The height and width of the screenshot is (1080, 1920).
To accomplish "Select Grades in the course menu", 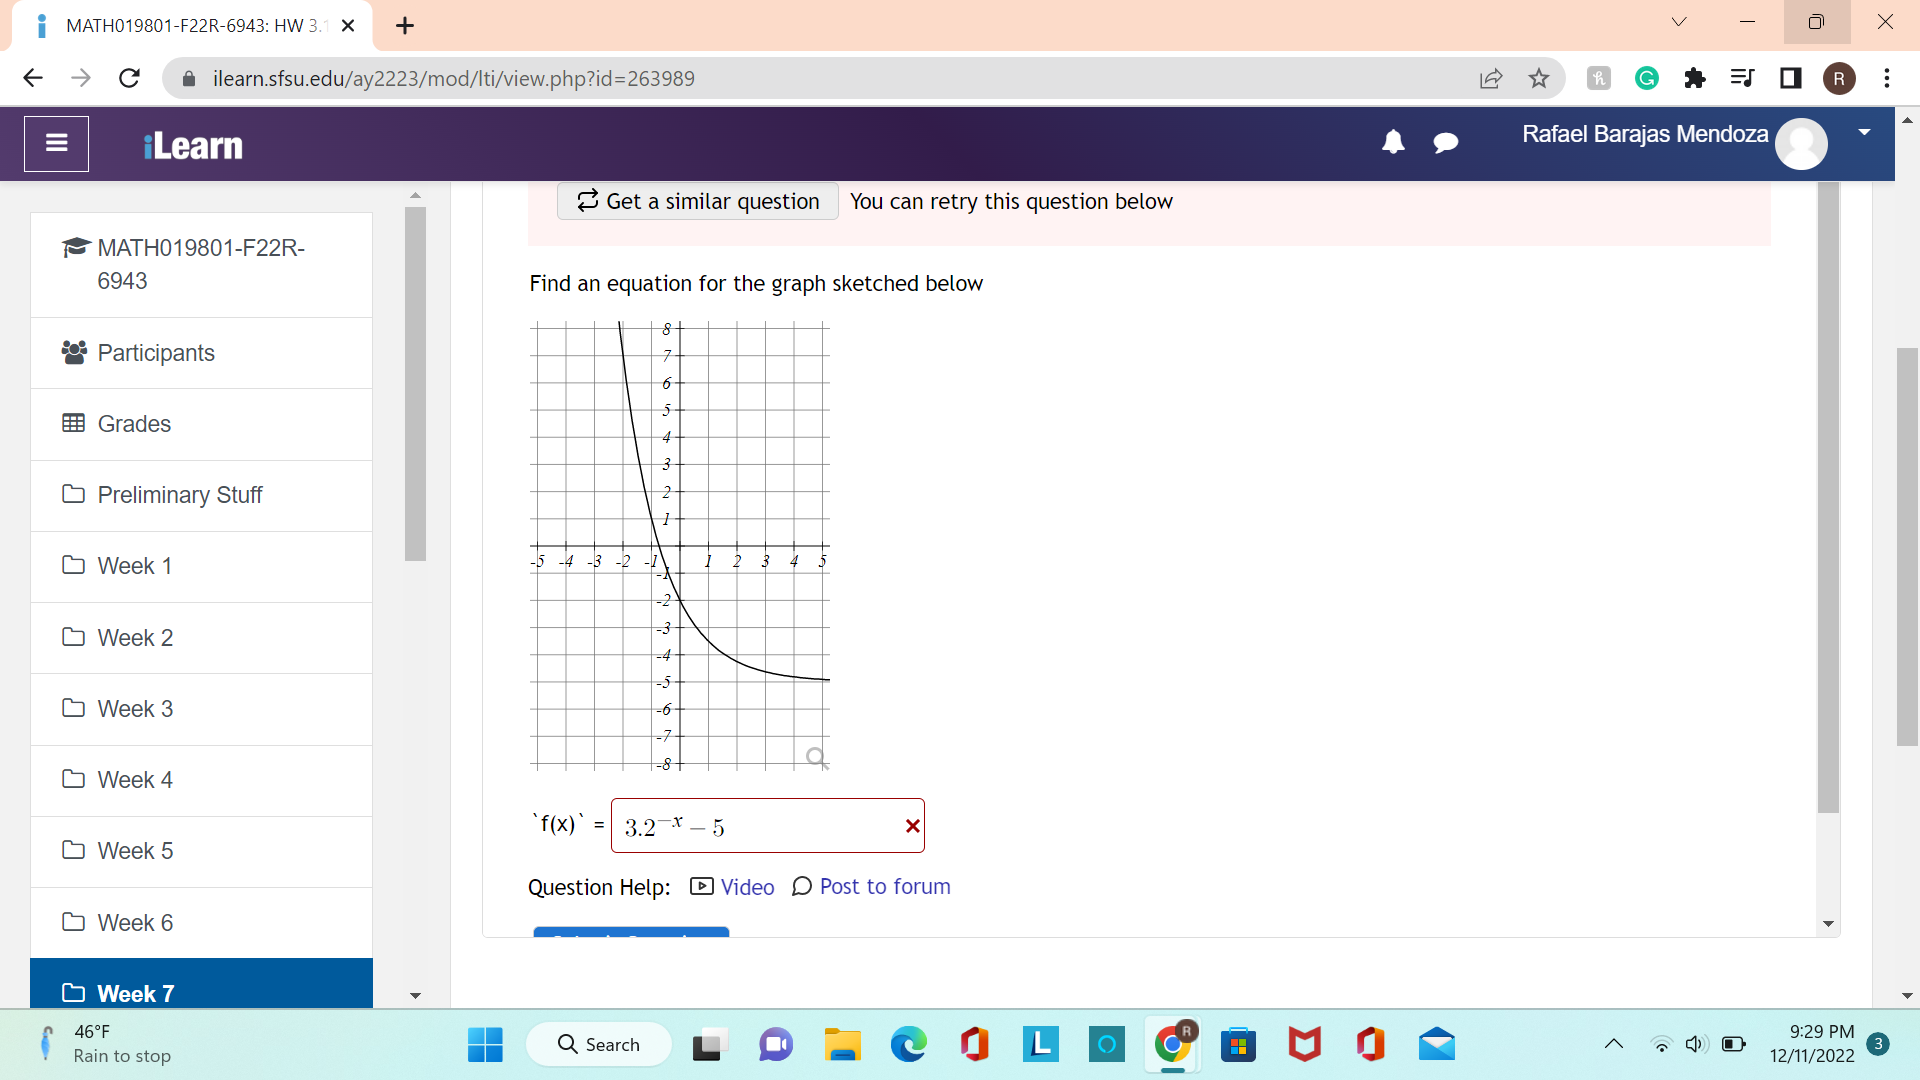I will (134, 424).
